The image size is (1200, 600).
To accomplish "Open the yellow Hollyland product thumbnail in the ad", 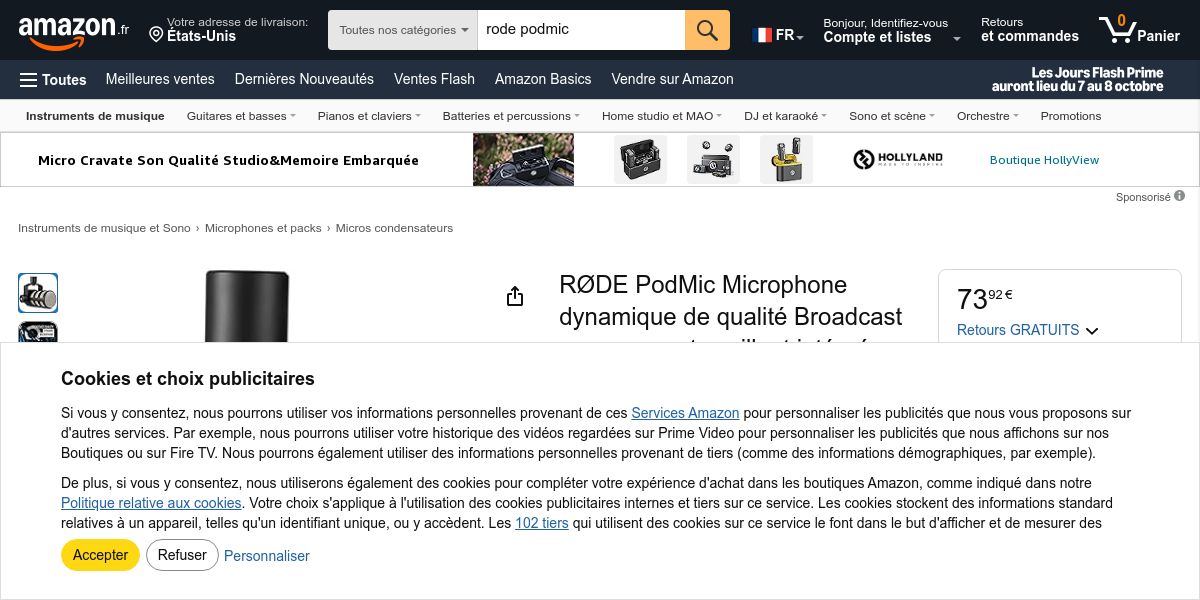I will point(786,159).
